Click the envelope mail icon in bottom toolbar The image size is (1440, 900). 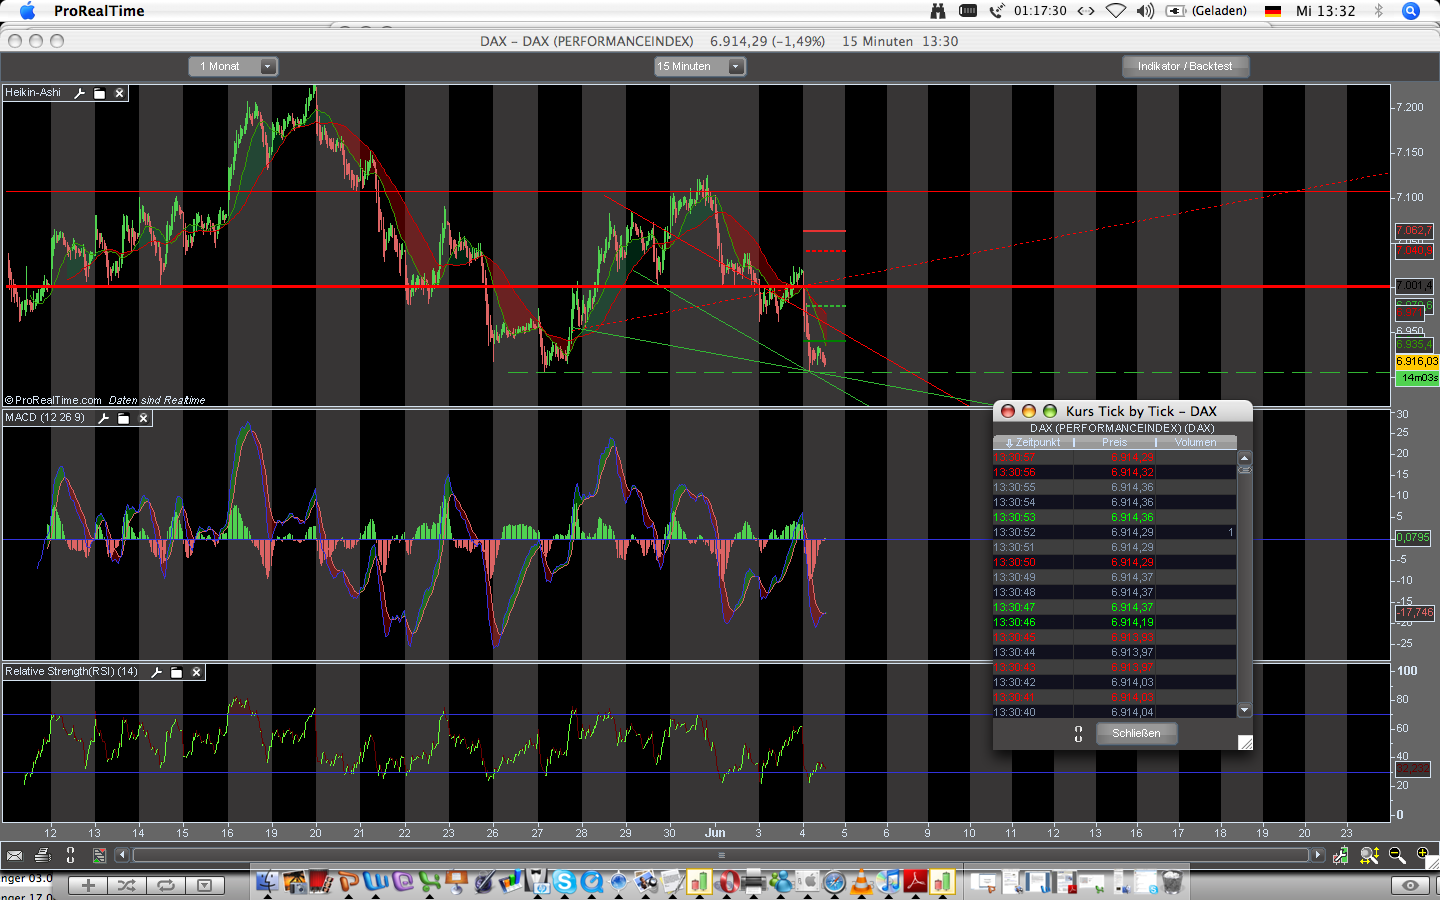click(x=14, y=855)
